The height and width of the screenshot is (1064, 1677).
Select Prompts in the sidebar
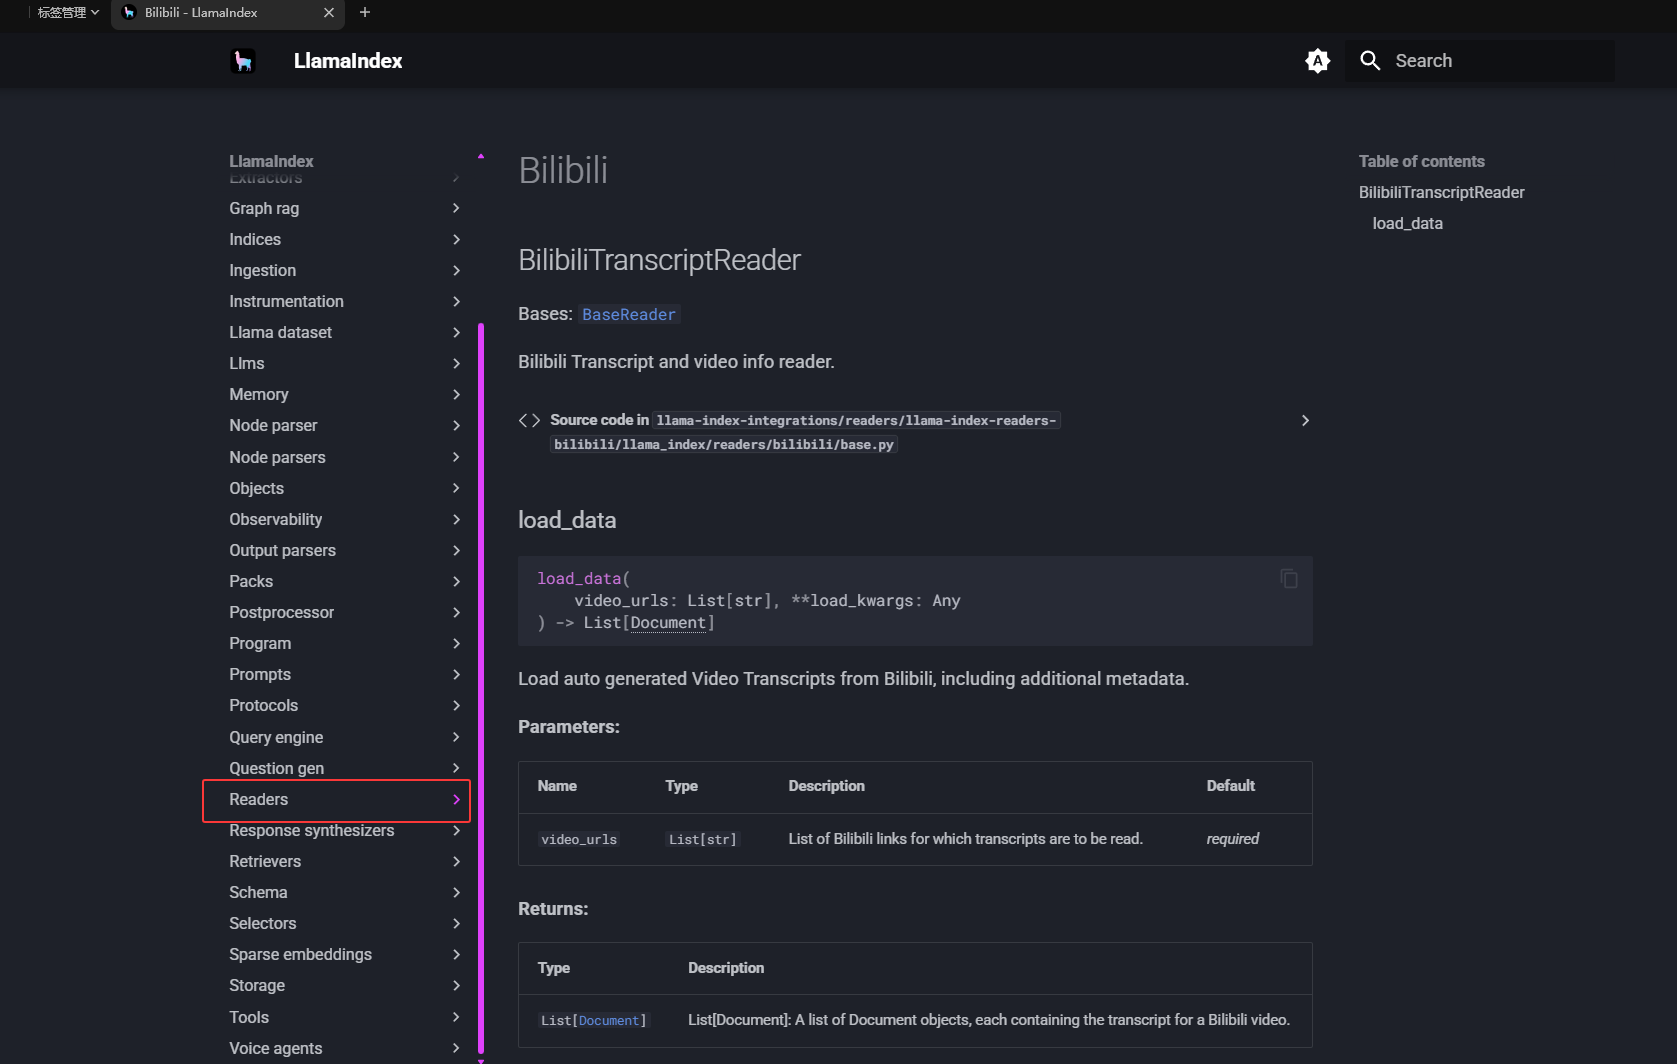click(x=260, y=674)
